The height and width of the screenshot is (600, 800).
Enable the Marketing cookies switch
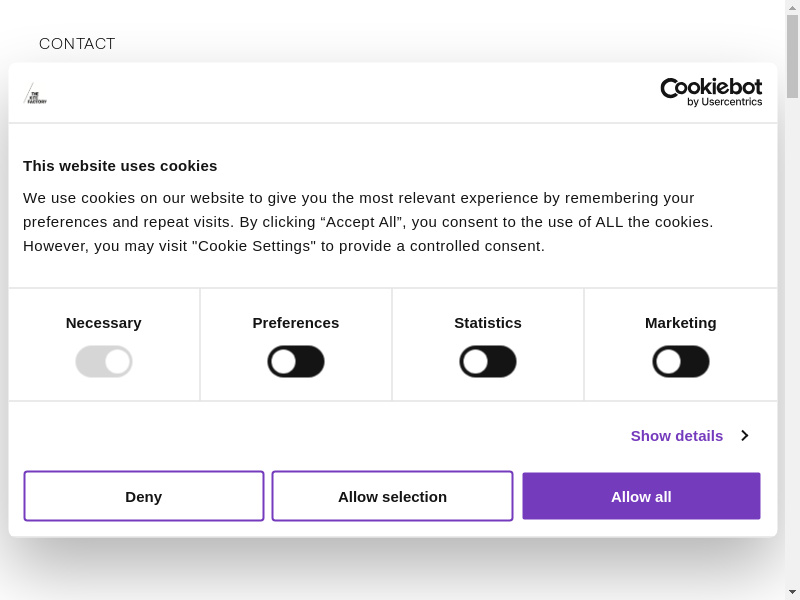(x=681, y=362)
